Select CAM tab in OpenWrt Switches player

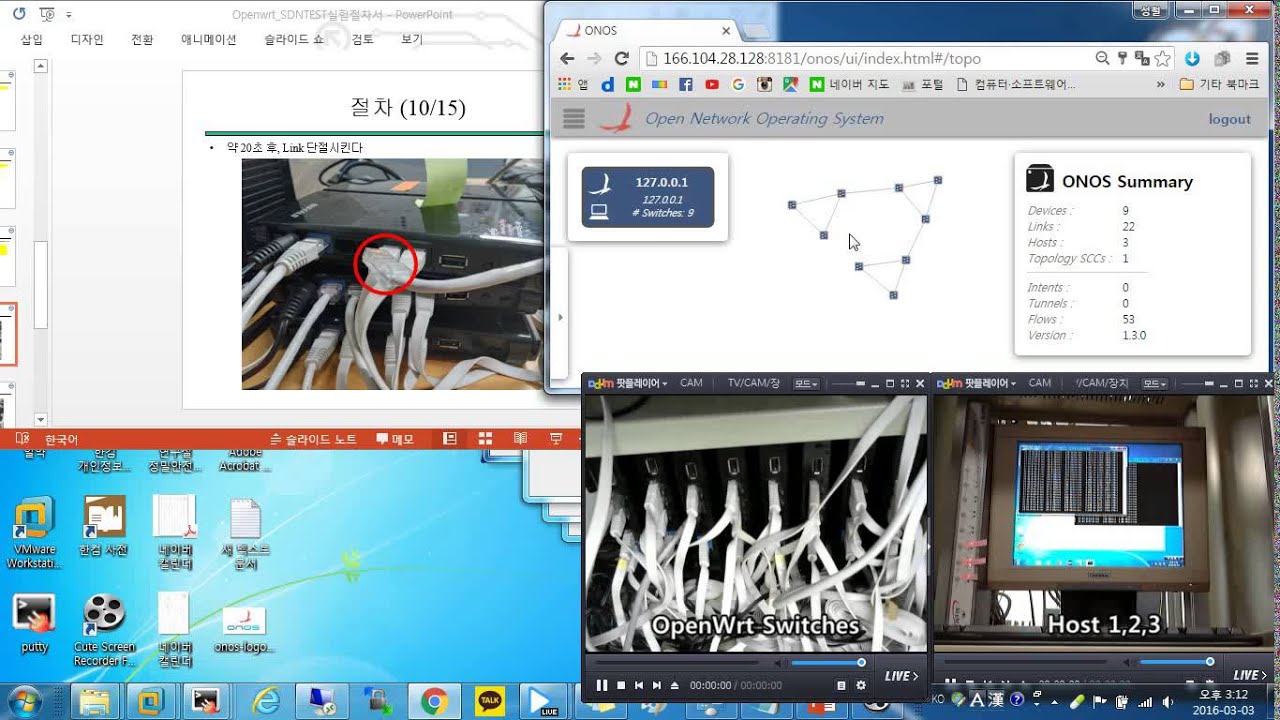tap(691, 383)
